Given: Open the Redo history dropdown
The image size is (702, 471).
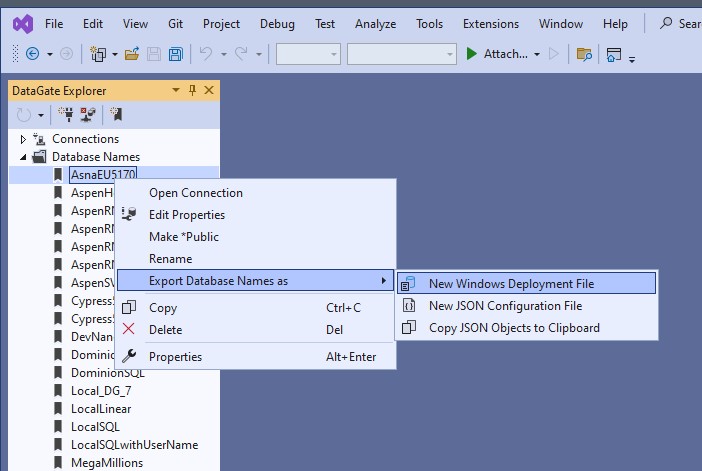Looking at the screenshot, I should click(x=259, y=55).
